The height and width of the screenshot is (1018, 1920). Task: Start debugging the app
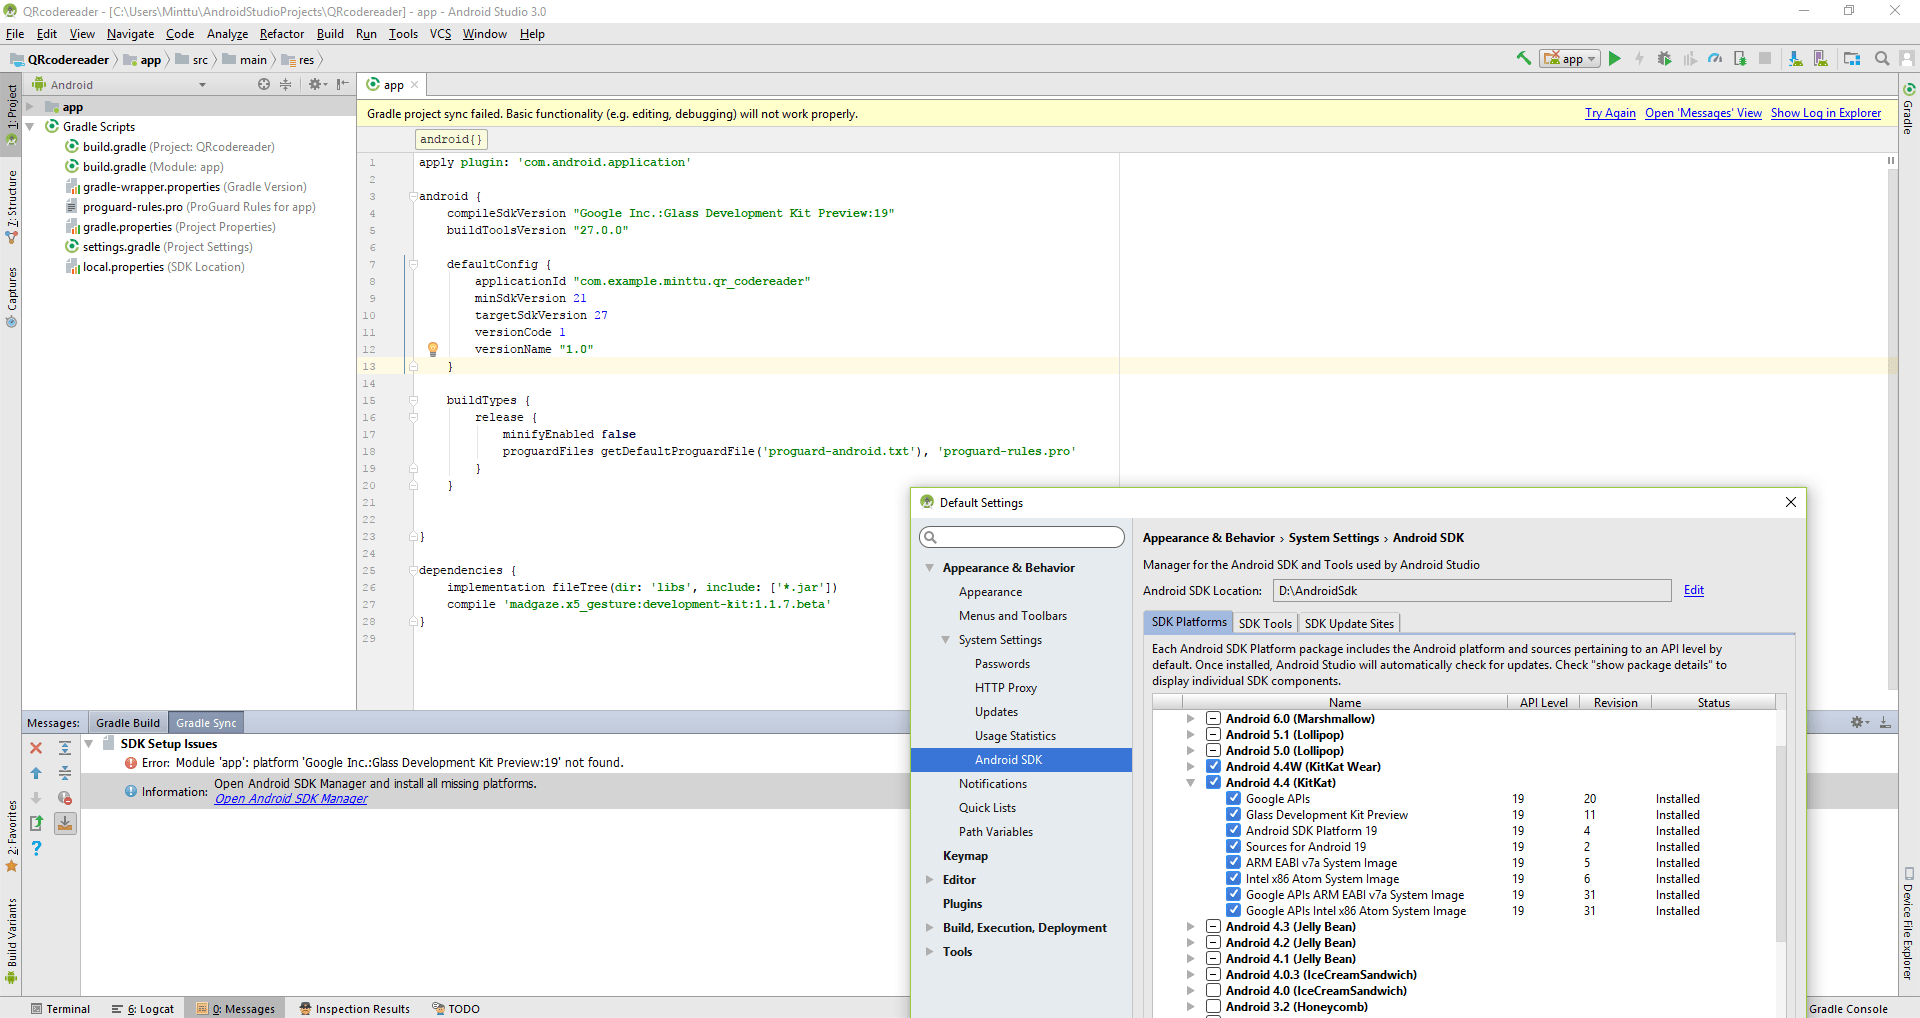[1664, 59]
